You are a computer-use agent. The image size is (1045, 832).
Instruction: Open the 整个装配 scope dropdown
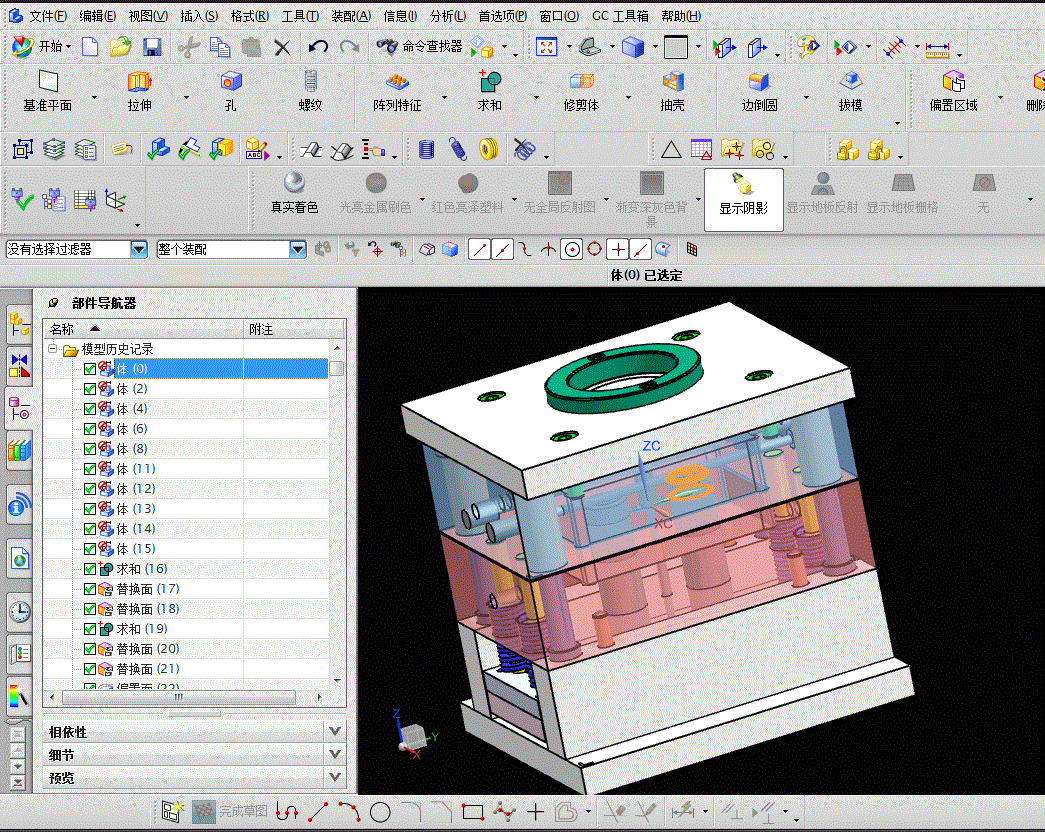[297, 249]
